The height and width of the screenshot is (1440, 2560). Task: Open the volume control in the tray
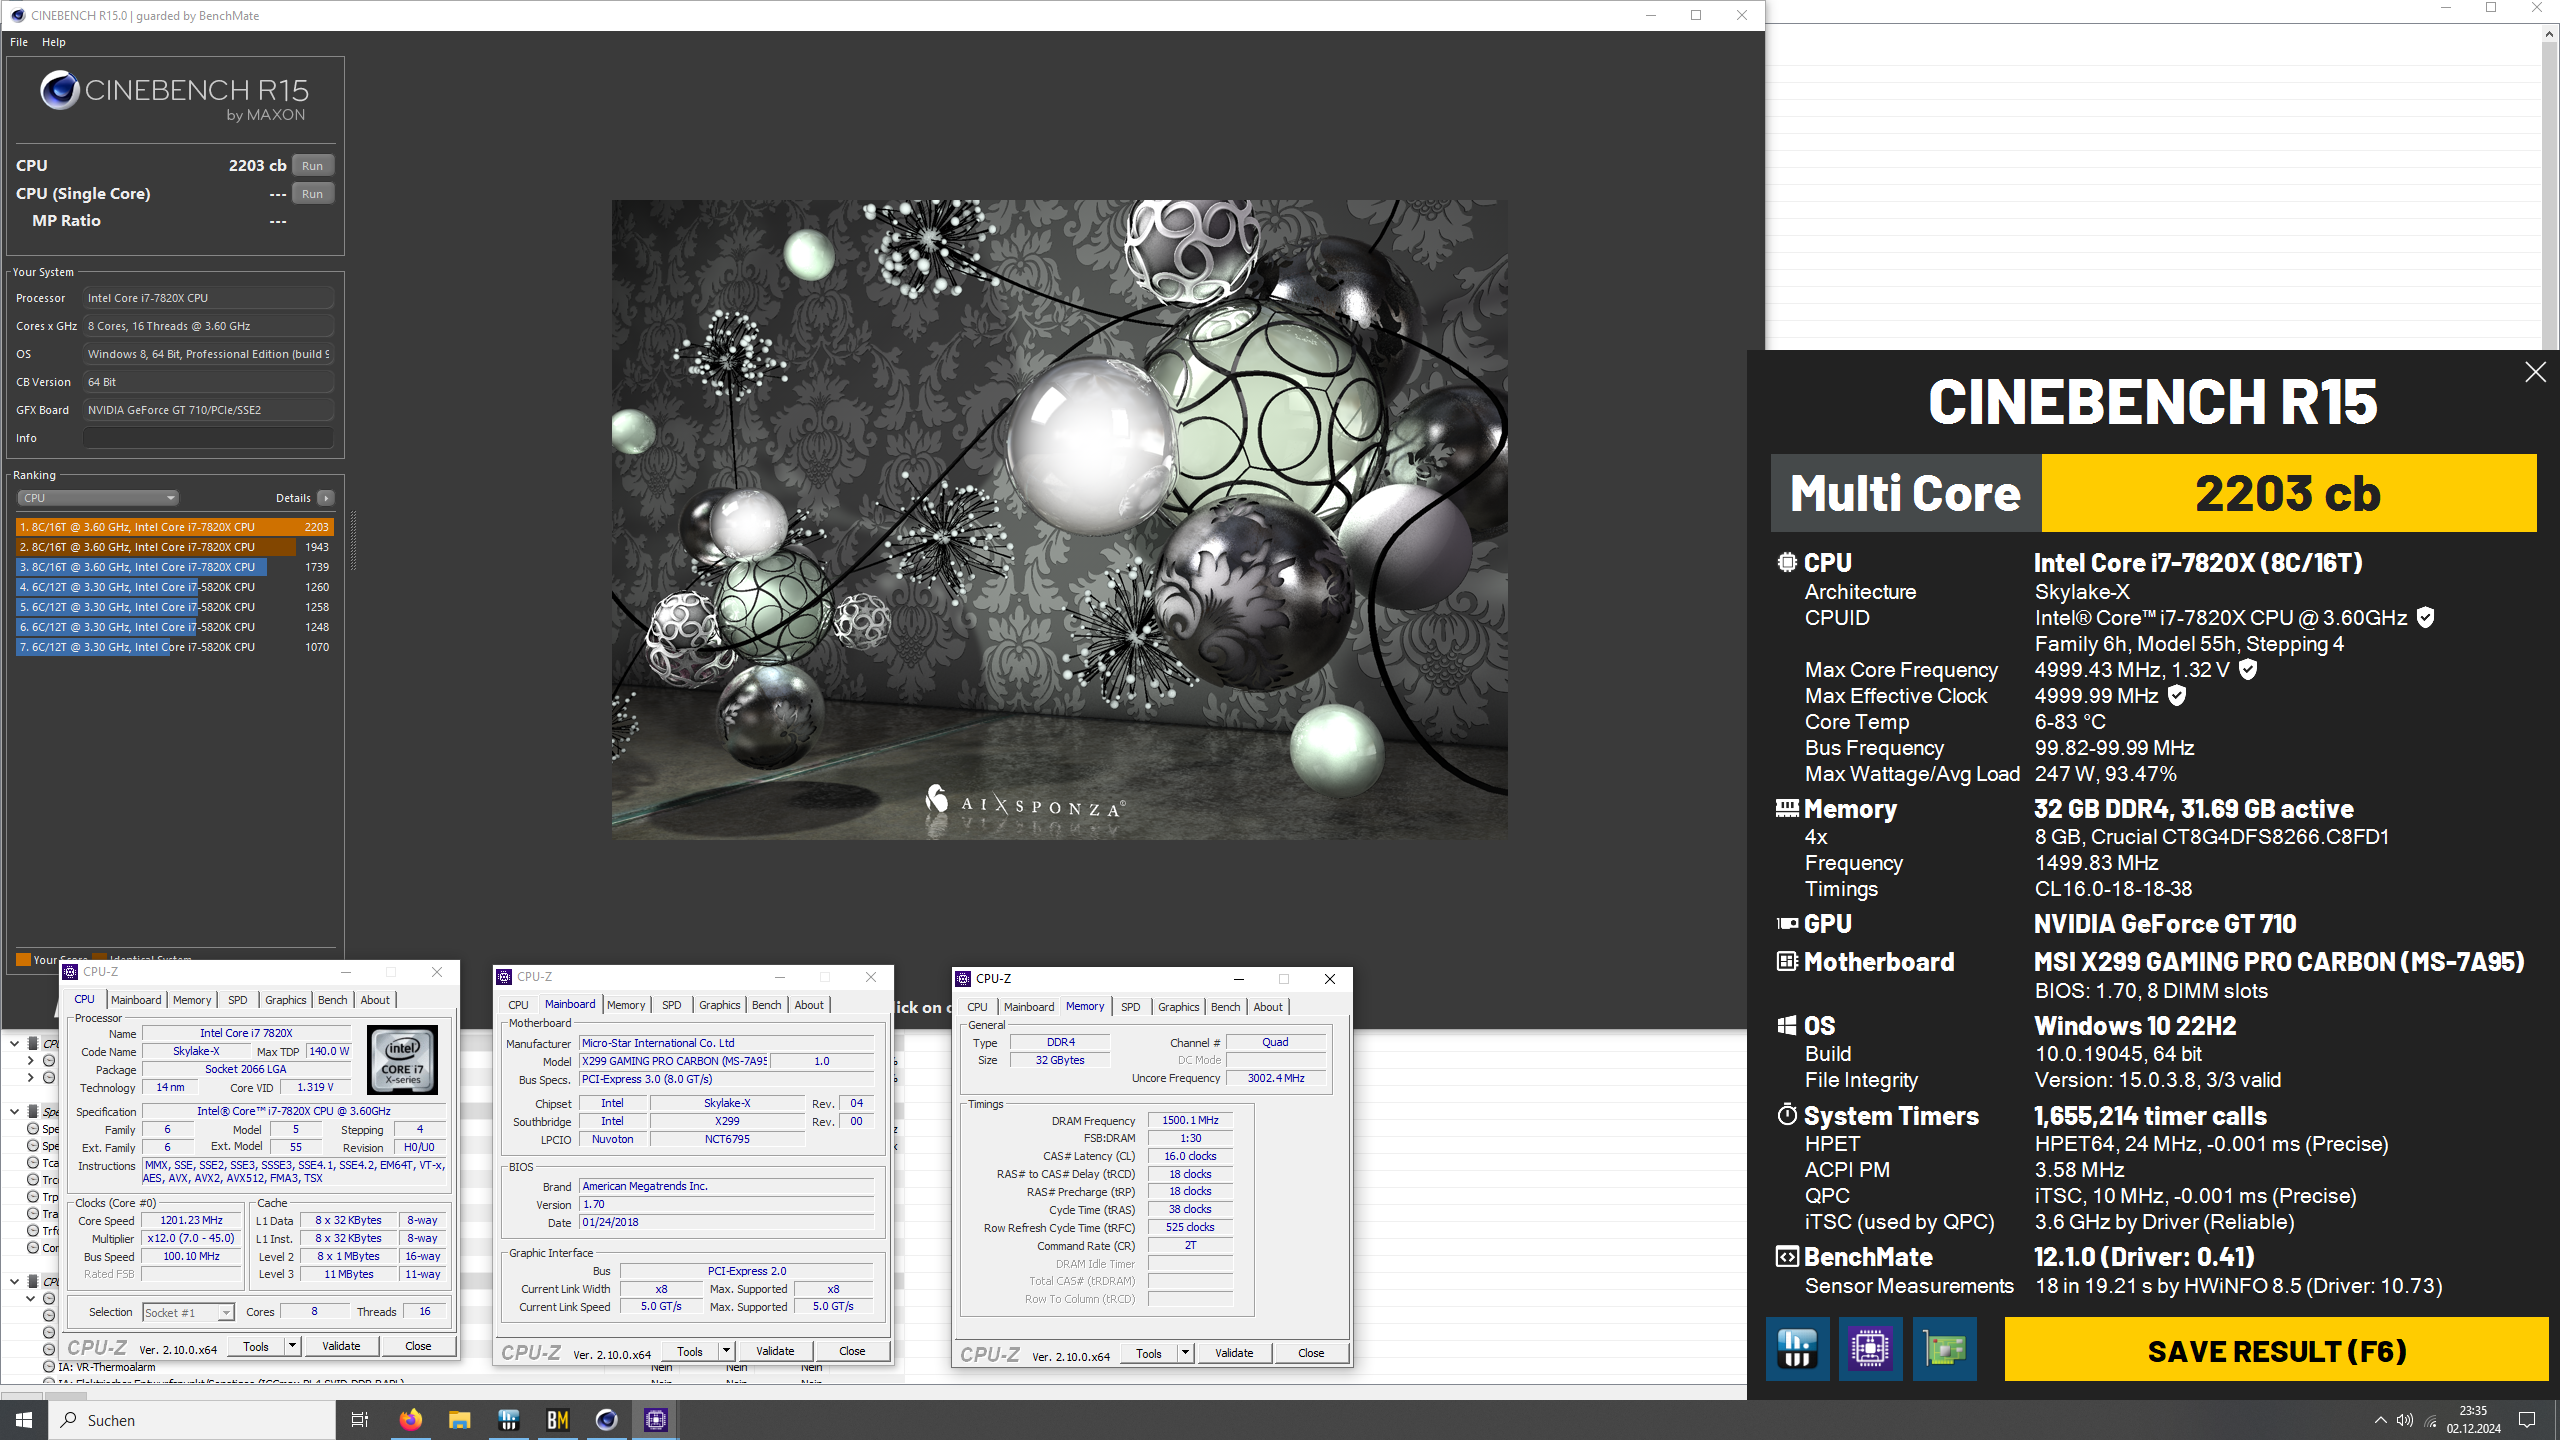click(x=2405, y=1420)
